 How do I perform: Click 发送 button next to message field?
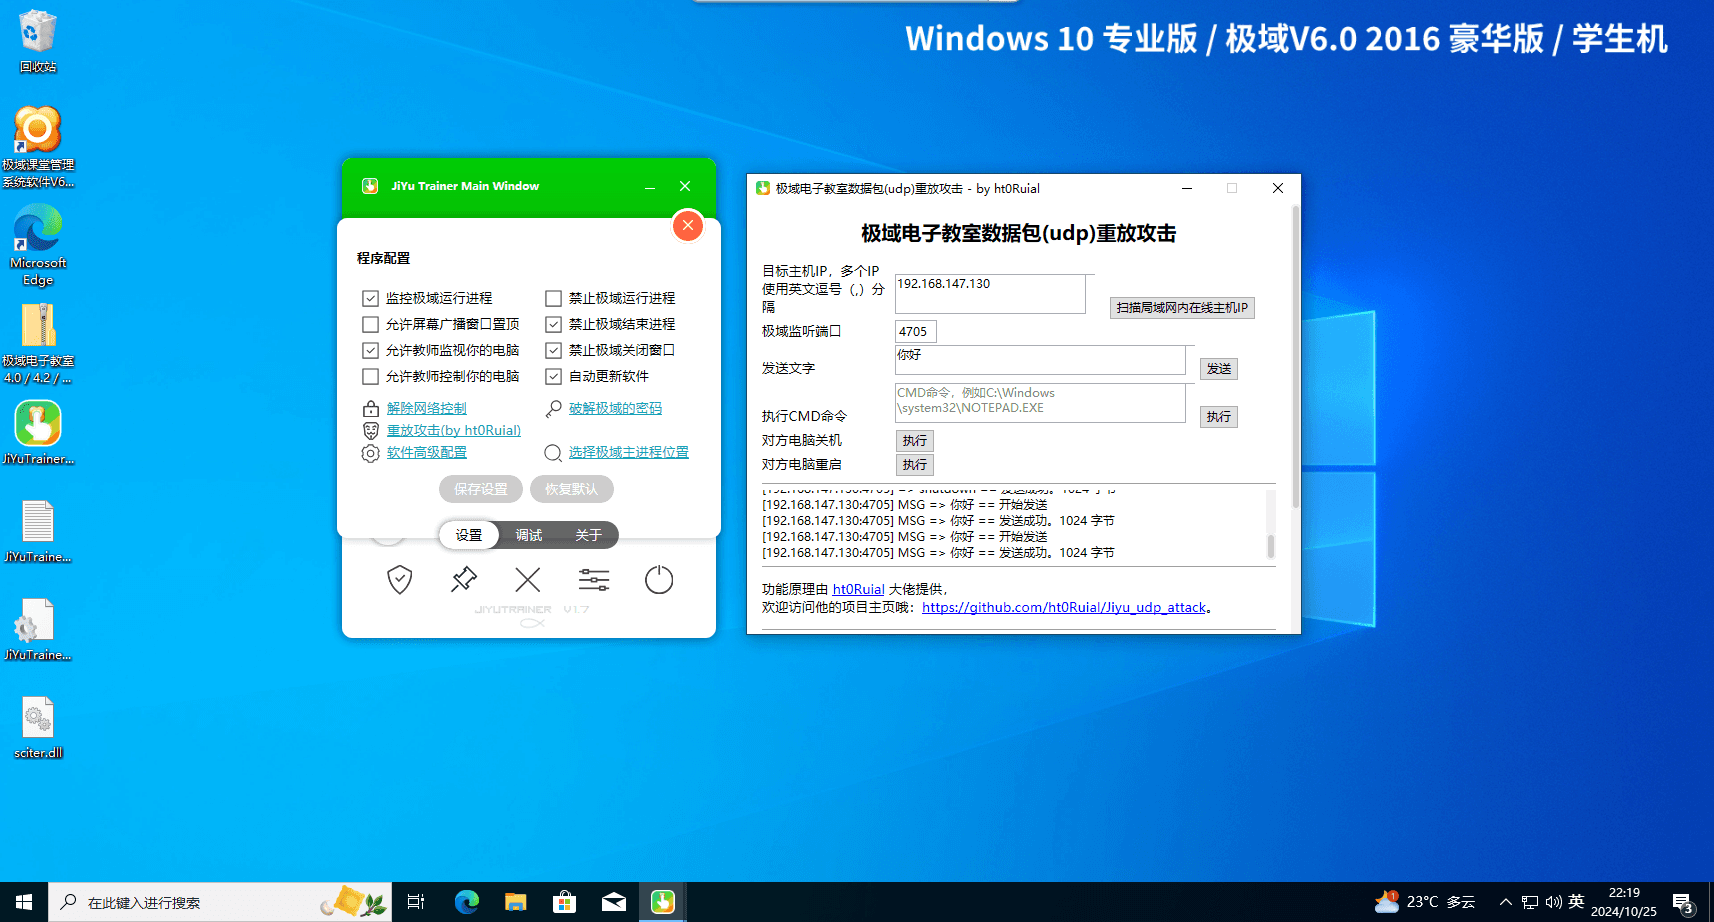point(1219,369)
